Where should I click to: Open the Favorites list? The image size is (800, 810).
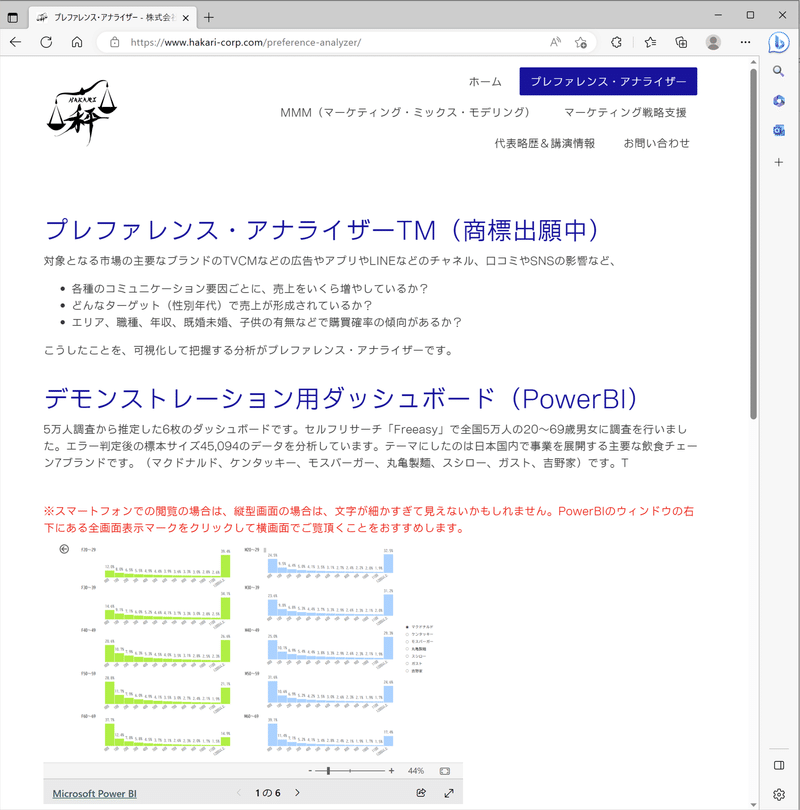click(650, 42)
